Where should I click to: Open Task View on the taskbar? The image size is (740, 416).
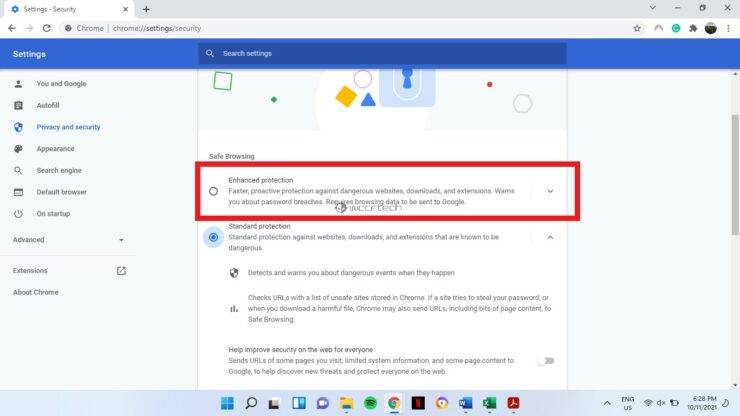(x=274, y=403)
